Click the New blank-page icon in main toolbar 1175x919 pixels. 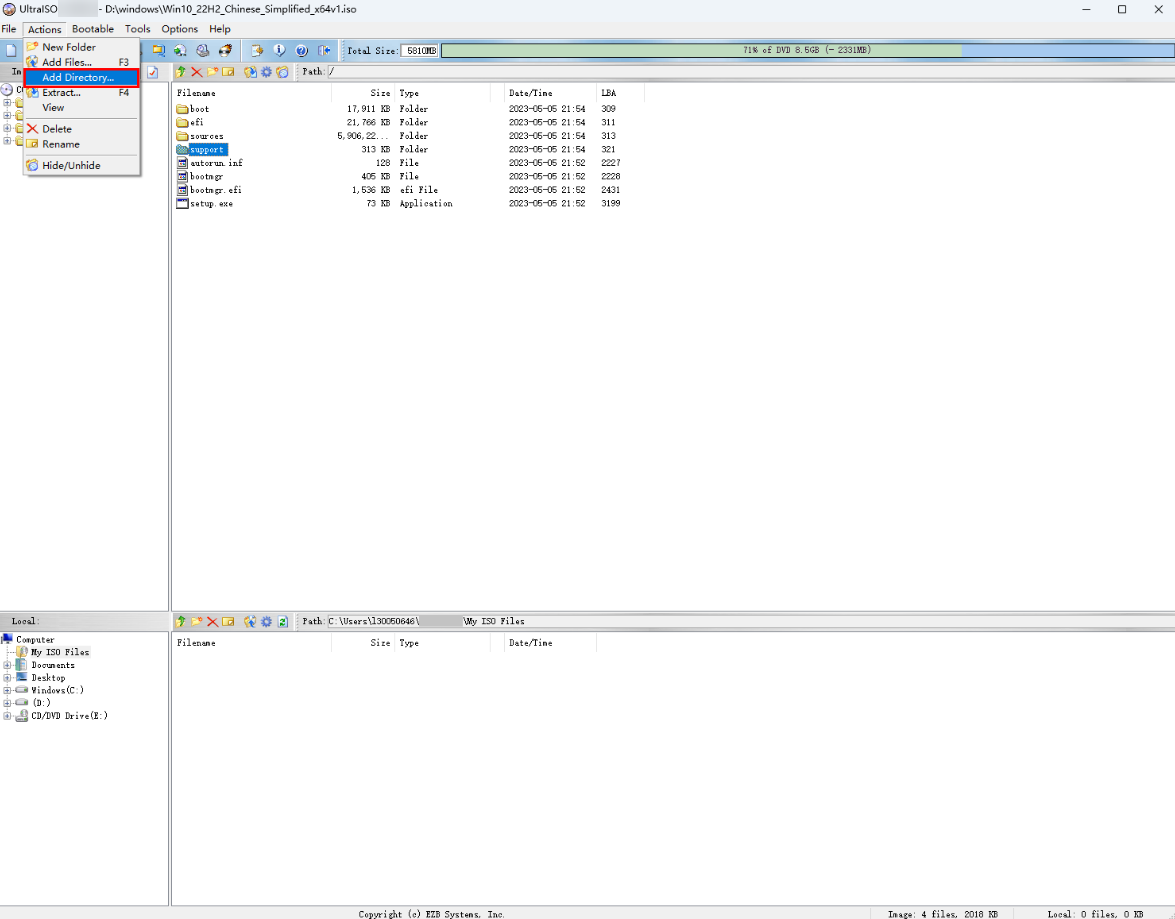coord(11,50)
